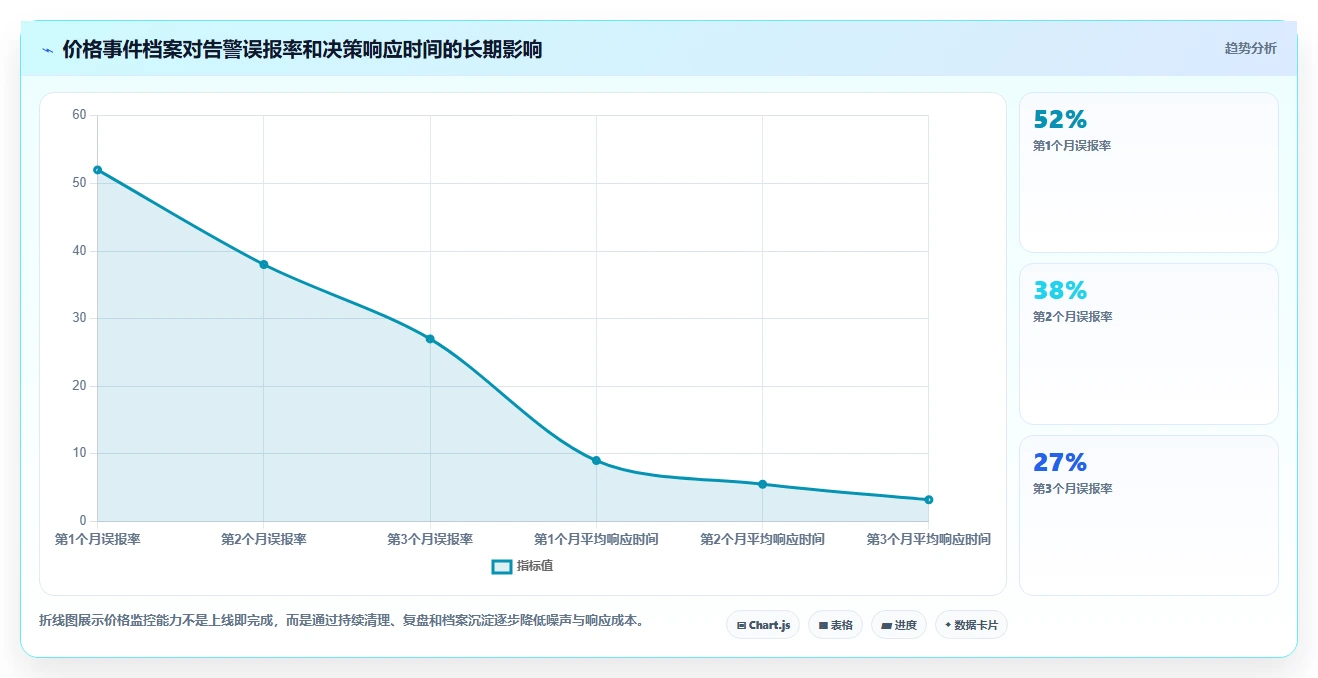This screenshot has height=678, width=1318.
Task: Click the data point for 第1个月平均响应时间
Action: pyautogui.click(x=596, y=461)
